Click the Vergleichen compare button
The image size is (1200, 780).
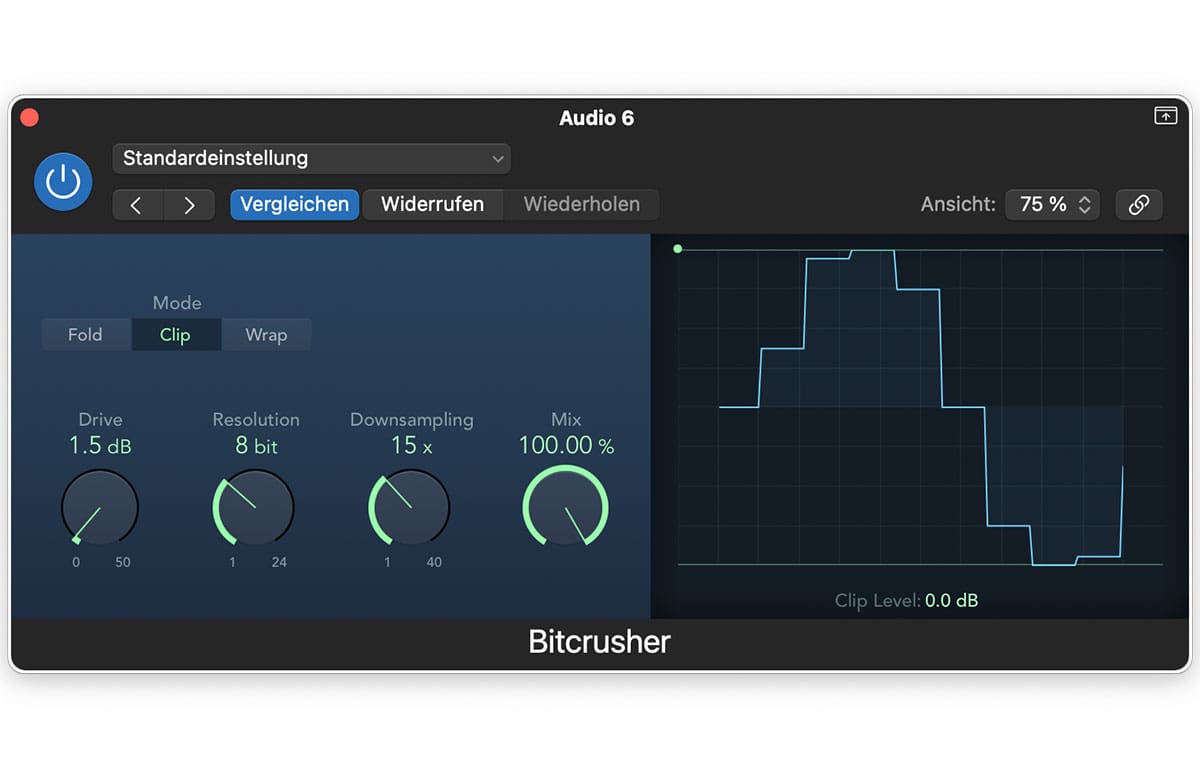tap(295, 204)
